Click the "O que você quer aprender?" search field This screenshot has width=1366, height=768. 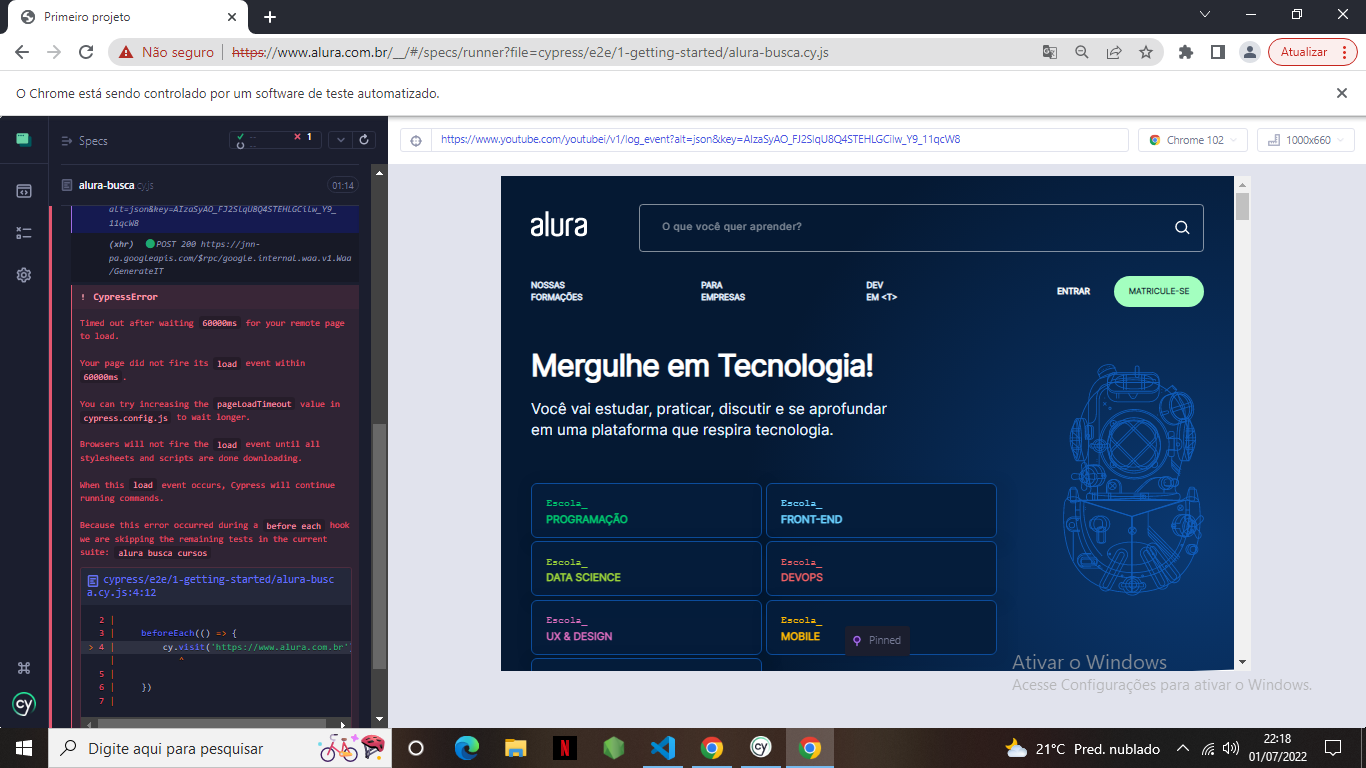click(921, 227)
